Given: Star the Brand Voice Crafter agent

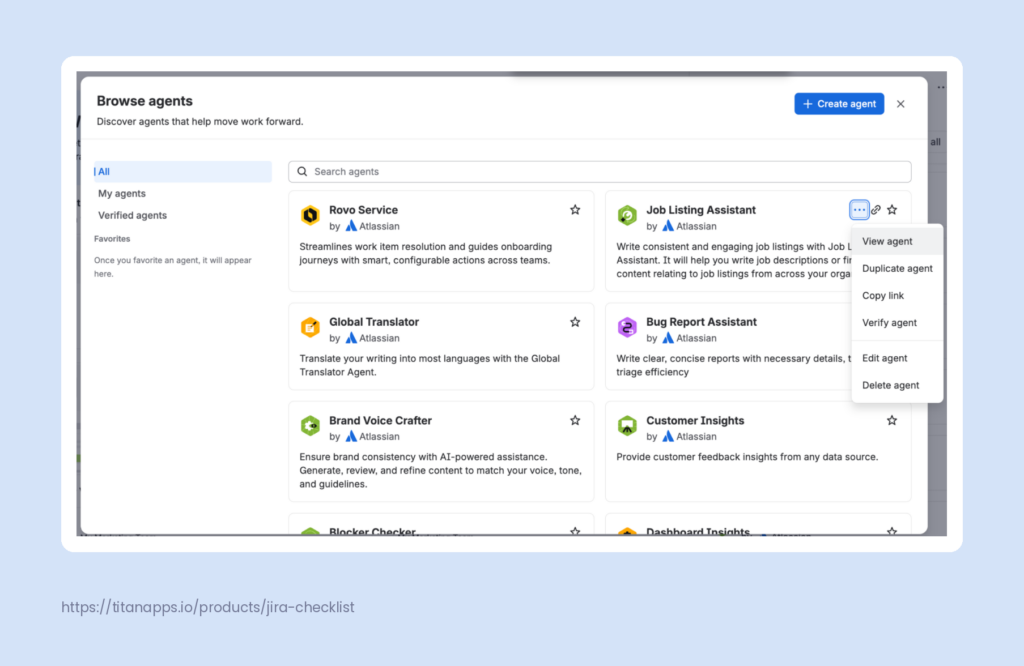Looking at the screenshot, I should [x=575, y=420].
